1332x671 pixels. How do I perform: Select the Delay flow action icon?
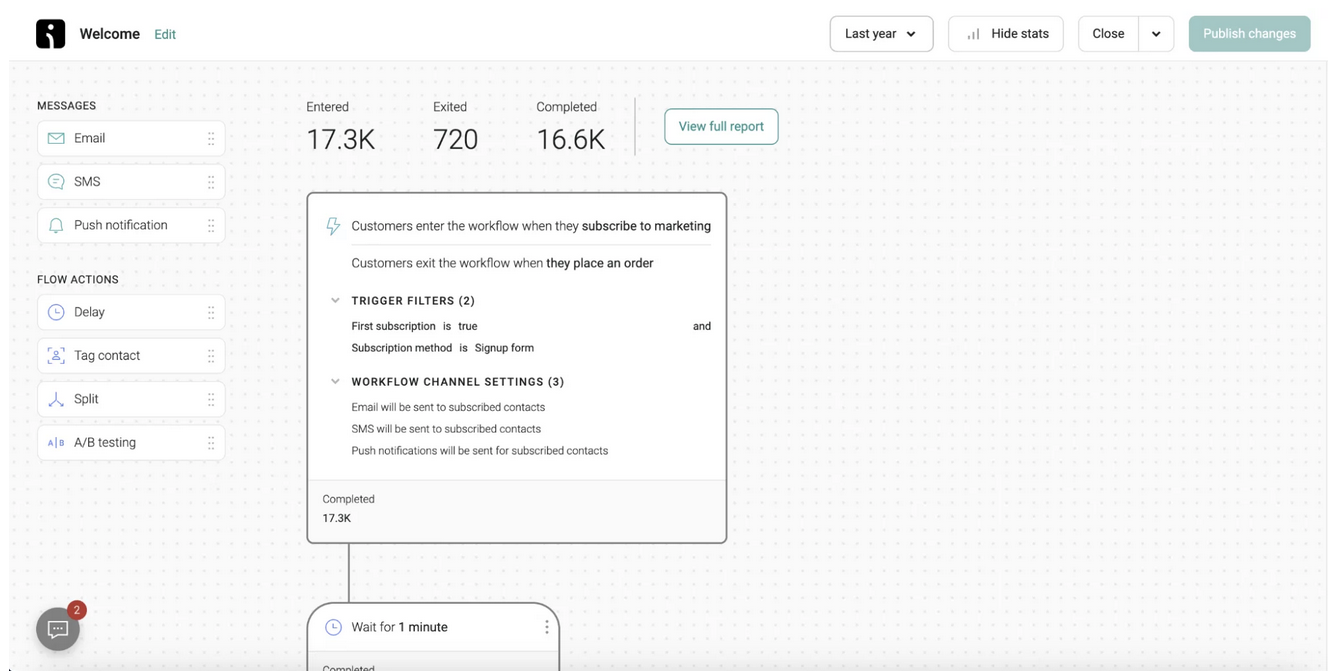click(56, 312)
